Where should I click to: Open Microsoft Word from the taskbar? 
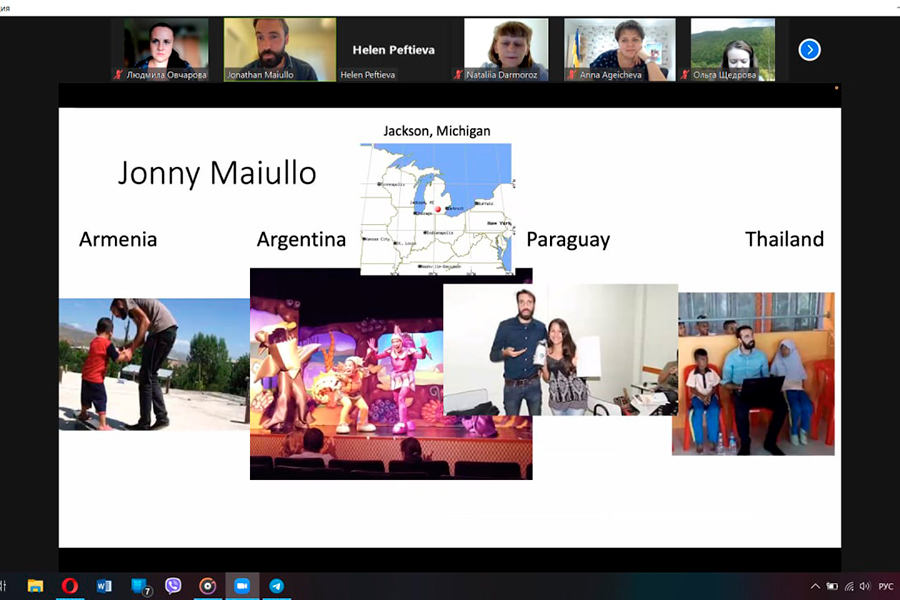[x=104, y=586]
